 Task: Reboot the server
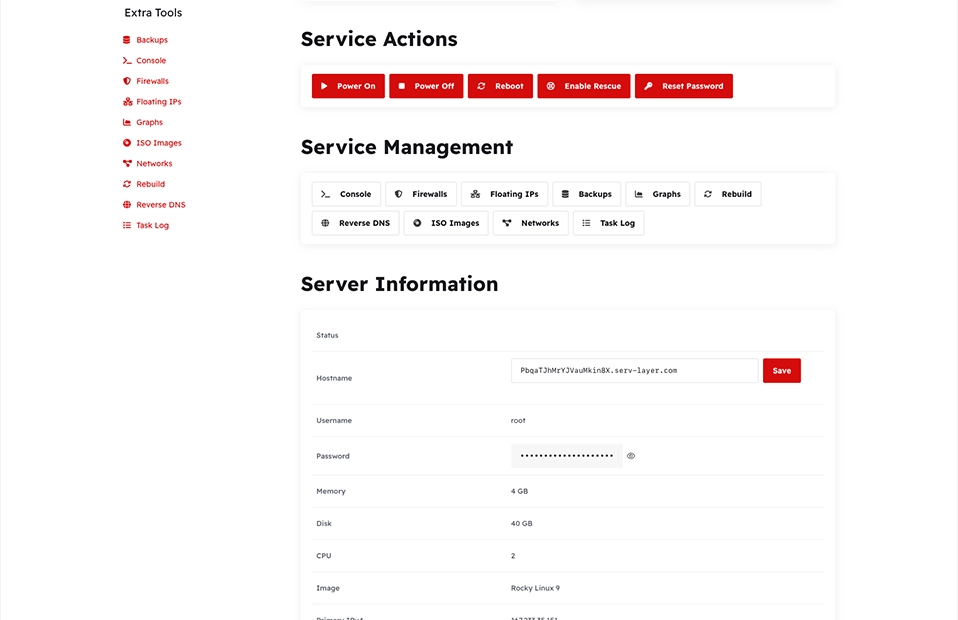tap(500, 86)
